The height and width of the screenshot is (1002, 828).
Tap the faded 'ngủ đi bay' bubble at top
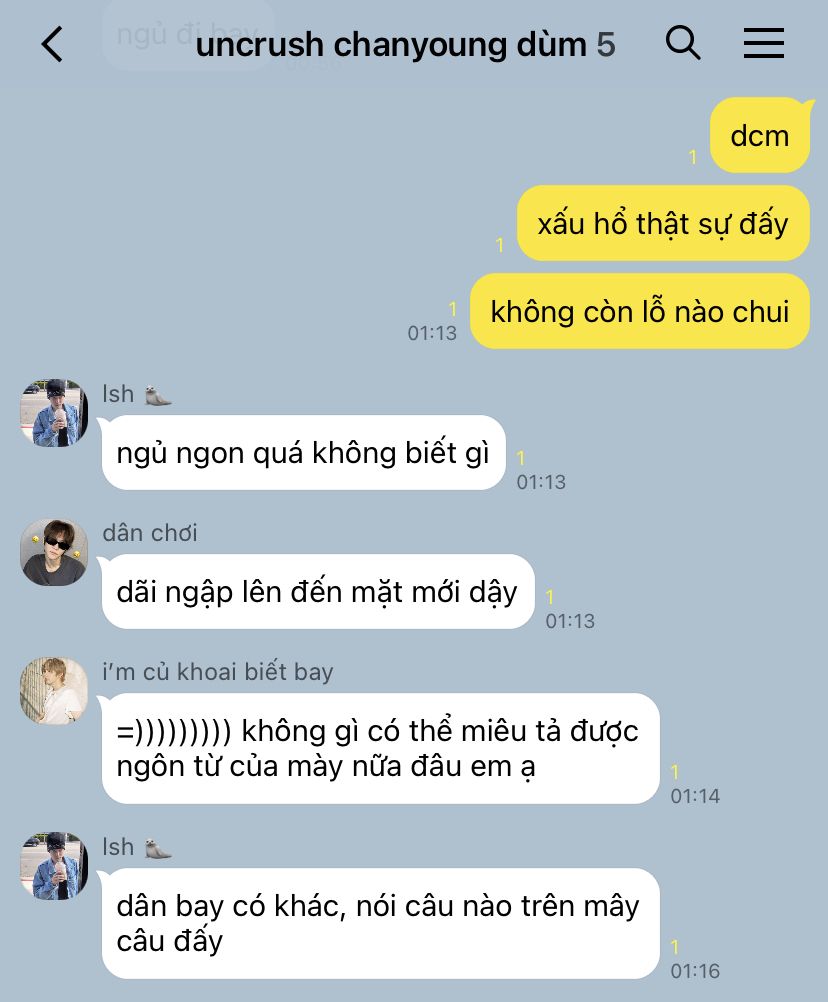point(188,34)
